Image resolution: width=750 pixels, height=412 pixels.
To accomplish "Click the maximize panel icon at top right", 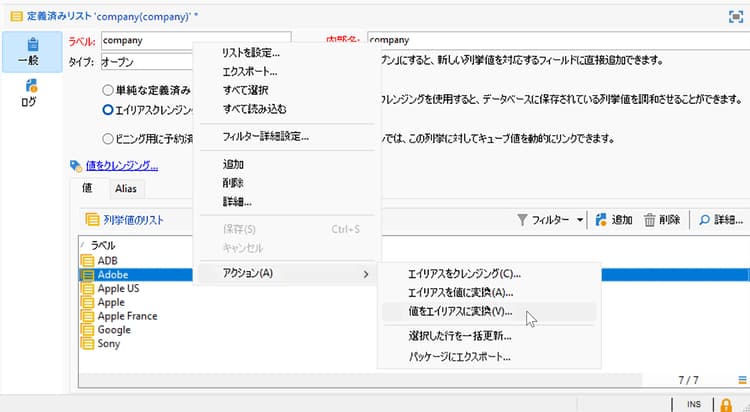I will point(736,16).
